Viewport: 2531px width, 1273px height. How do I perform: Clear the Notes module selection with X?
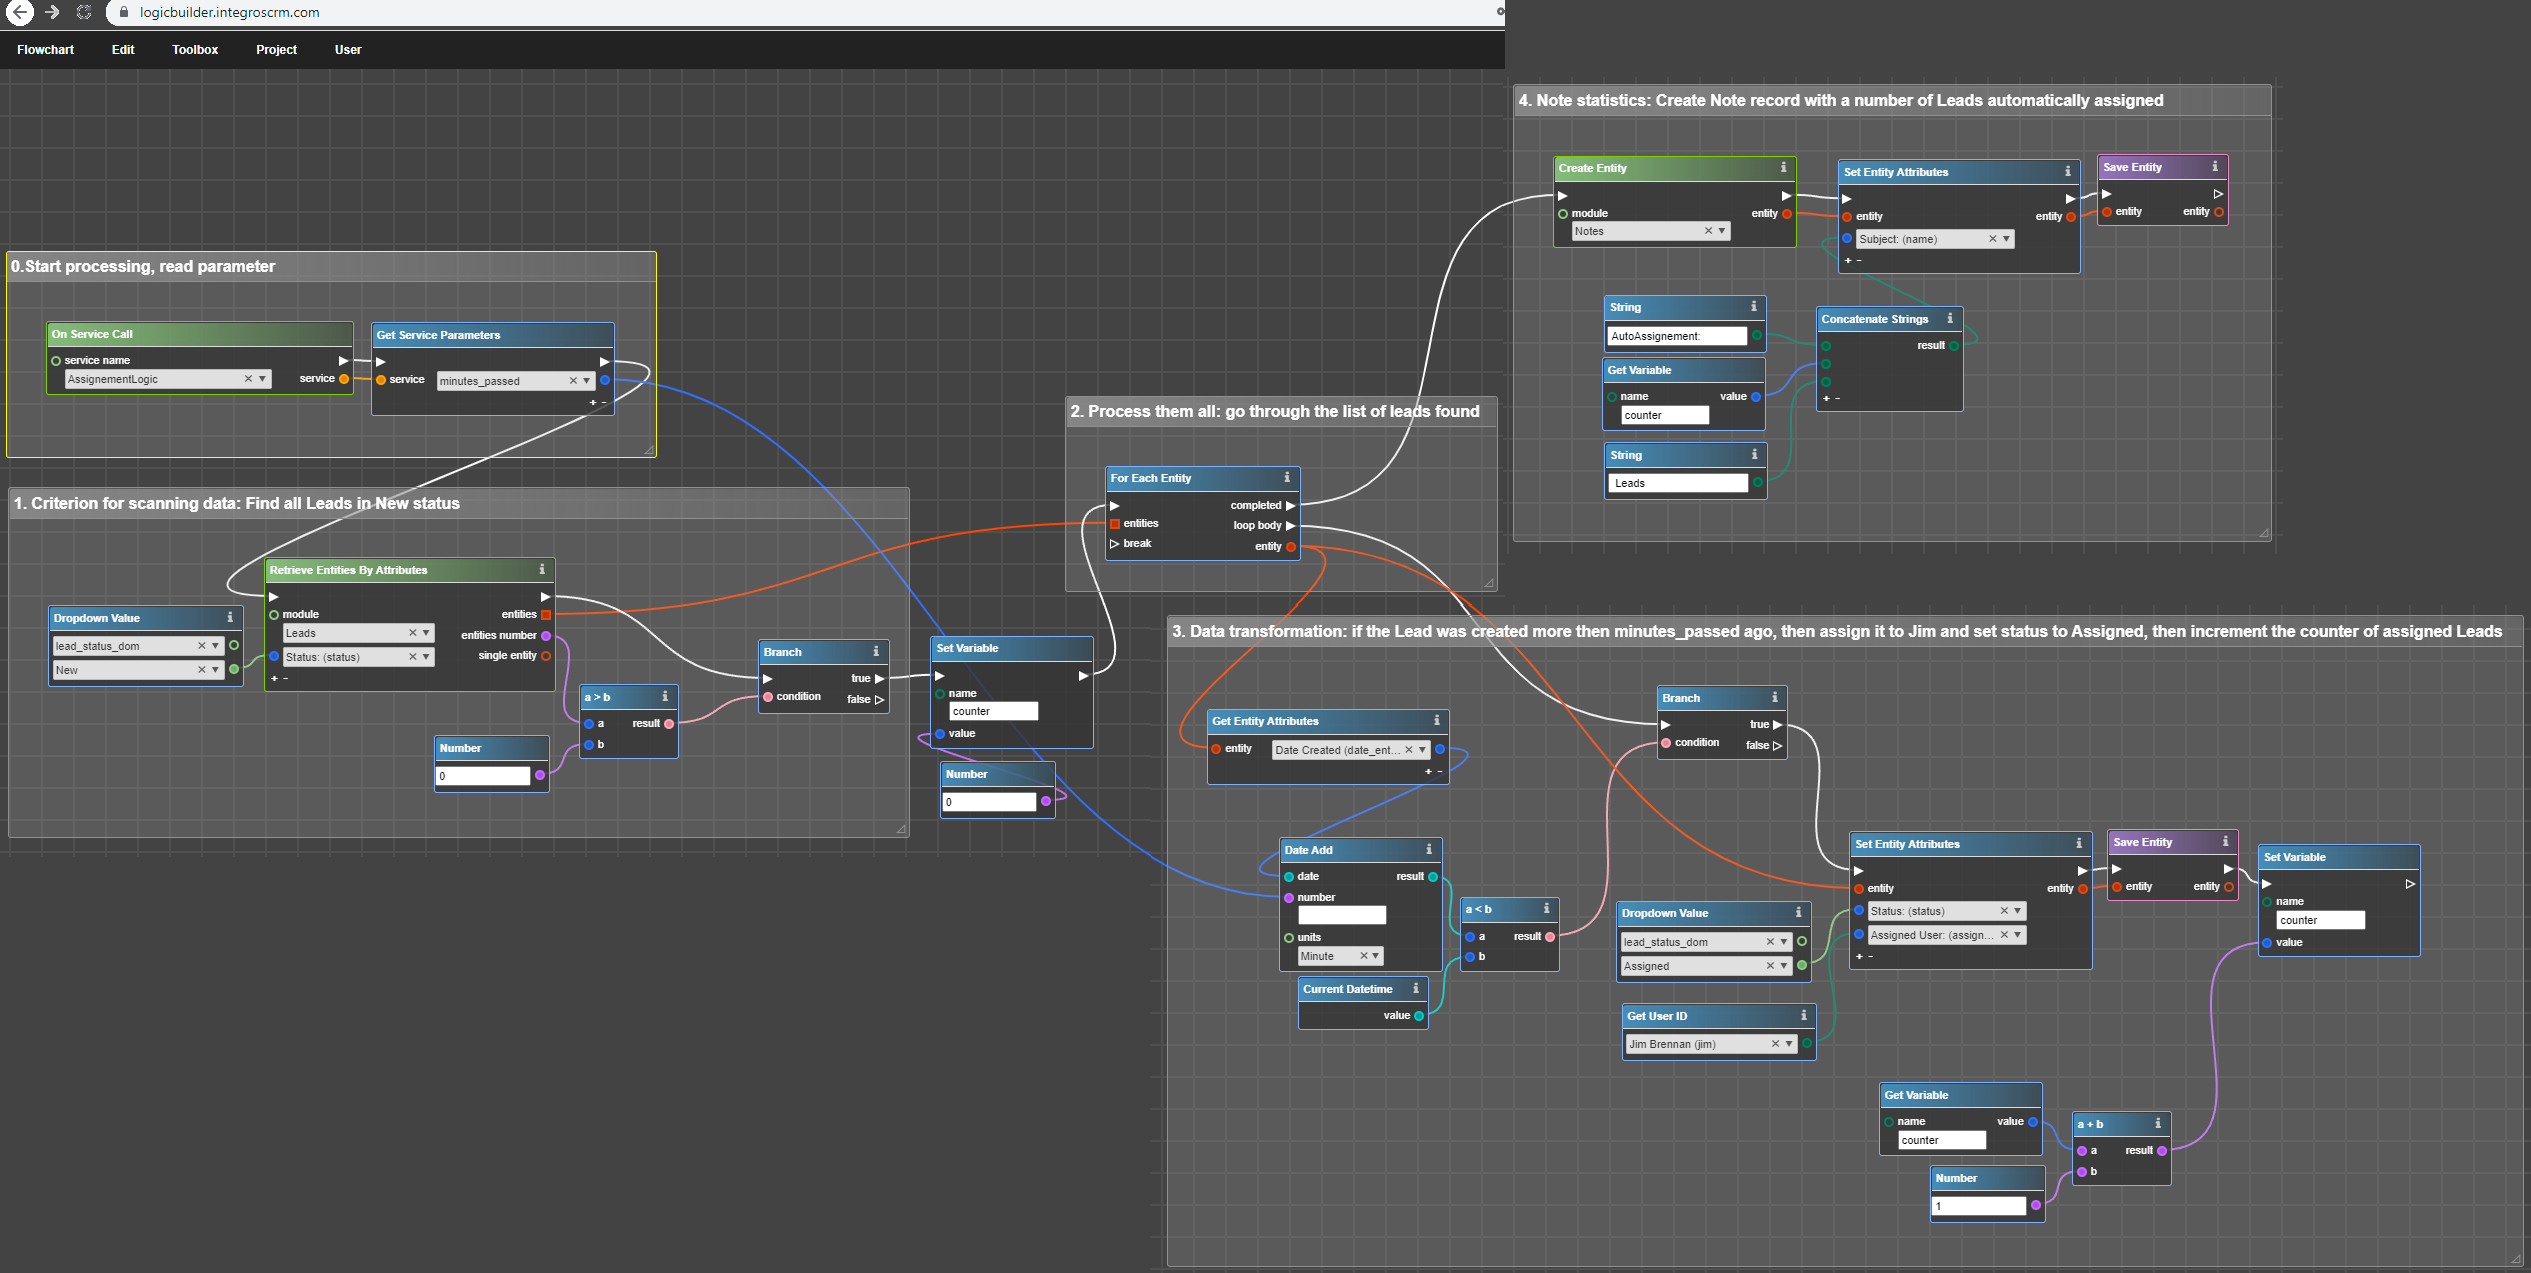[x=1708, y=231]
